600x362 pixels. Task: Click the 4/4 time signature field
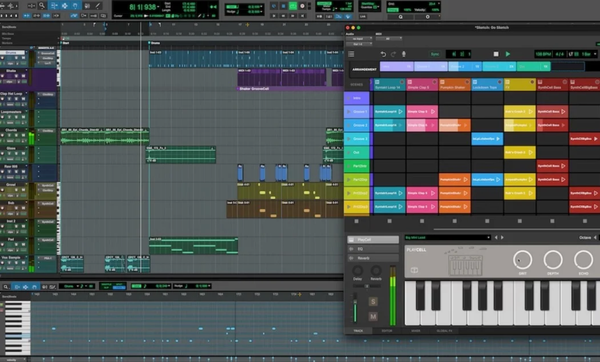click(559, 54)
